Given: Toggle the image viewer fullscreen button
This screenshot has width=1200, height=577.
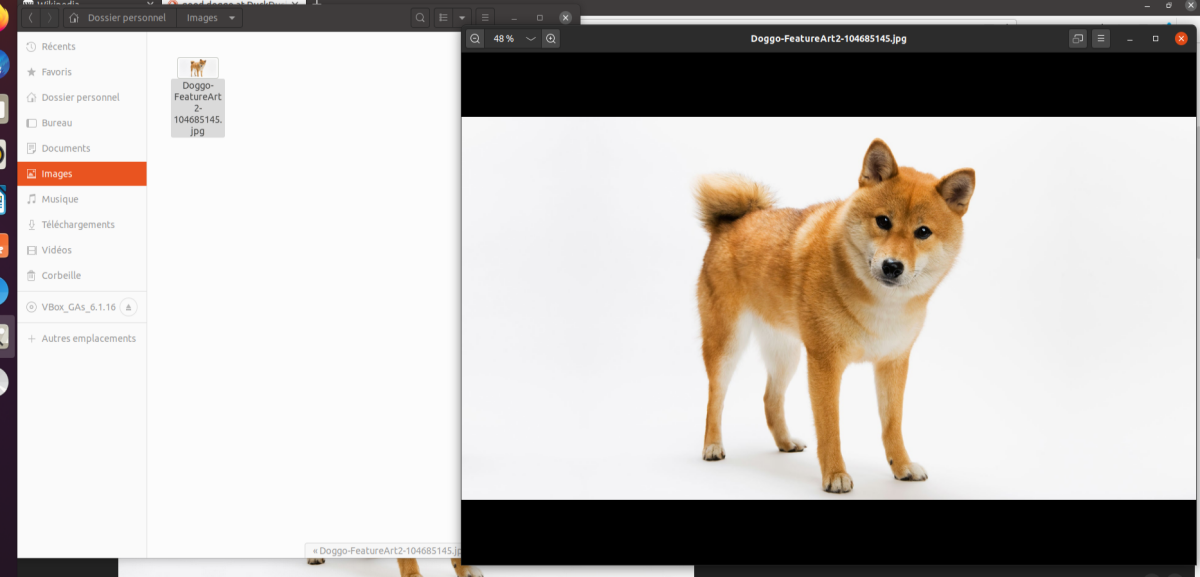Looking at the screenshot, I should pos(1077,39).
